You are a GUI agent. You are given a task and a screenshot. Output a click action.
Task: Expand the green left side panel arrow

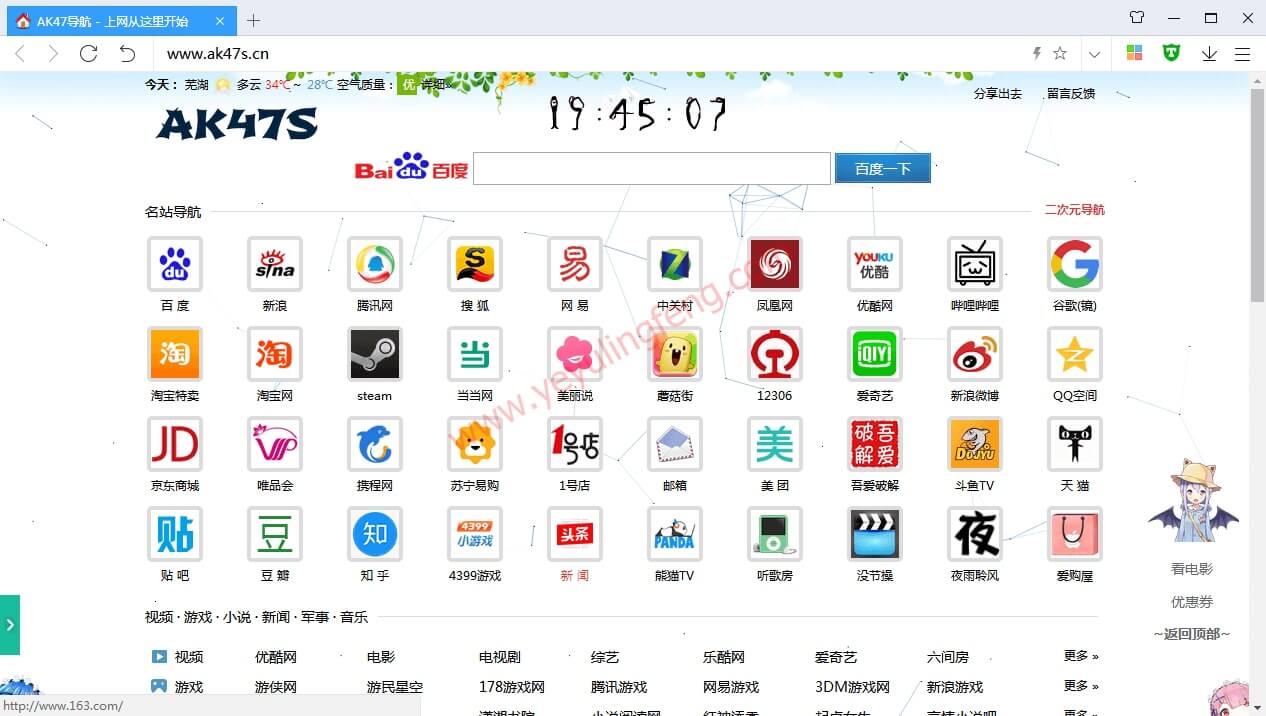click(10, 625)
